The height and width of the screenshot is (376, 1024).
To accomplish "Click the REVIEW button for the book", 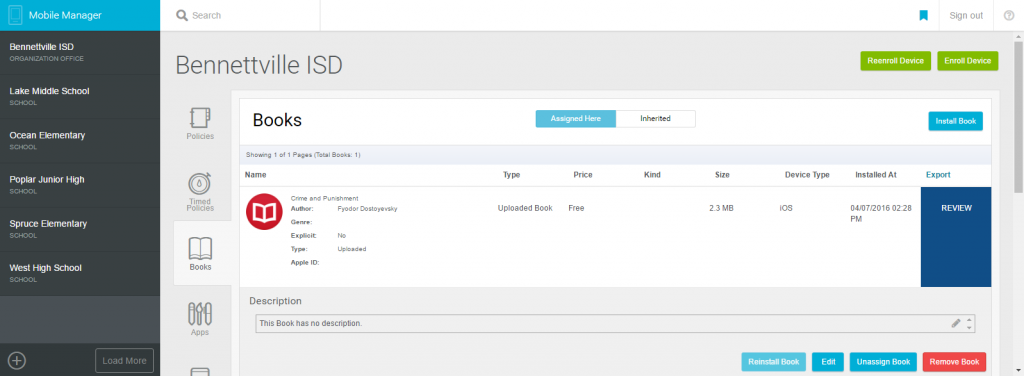I will pos(955,237).
